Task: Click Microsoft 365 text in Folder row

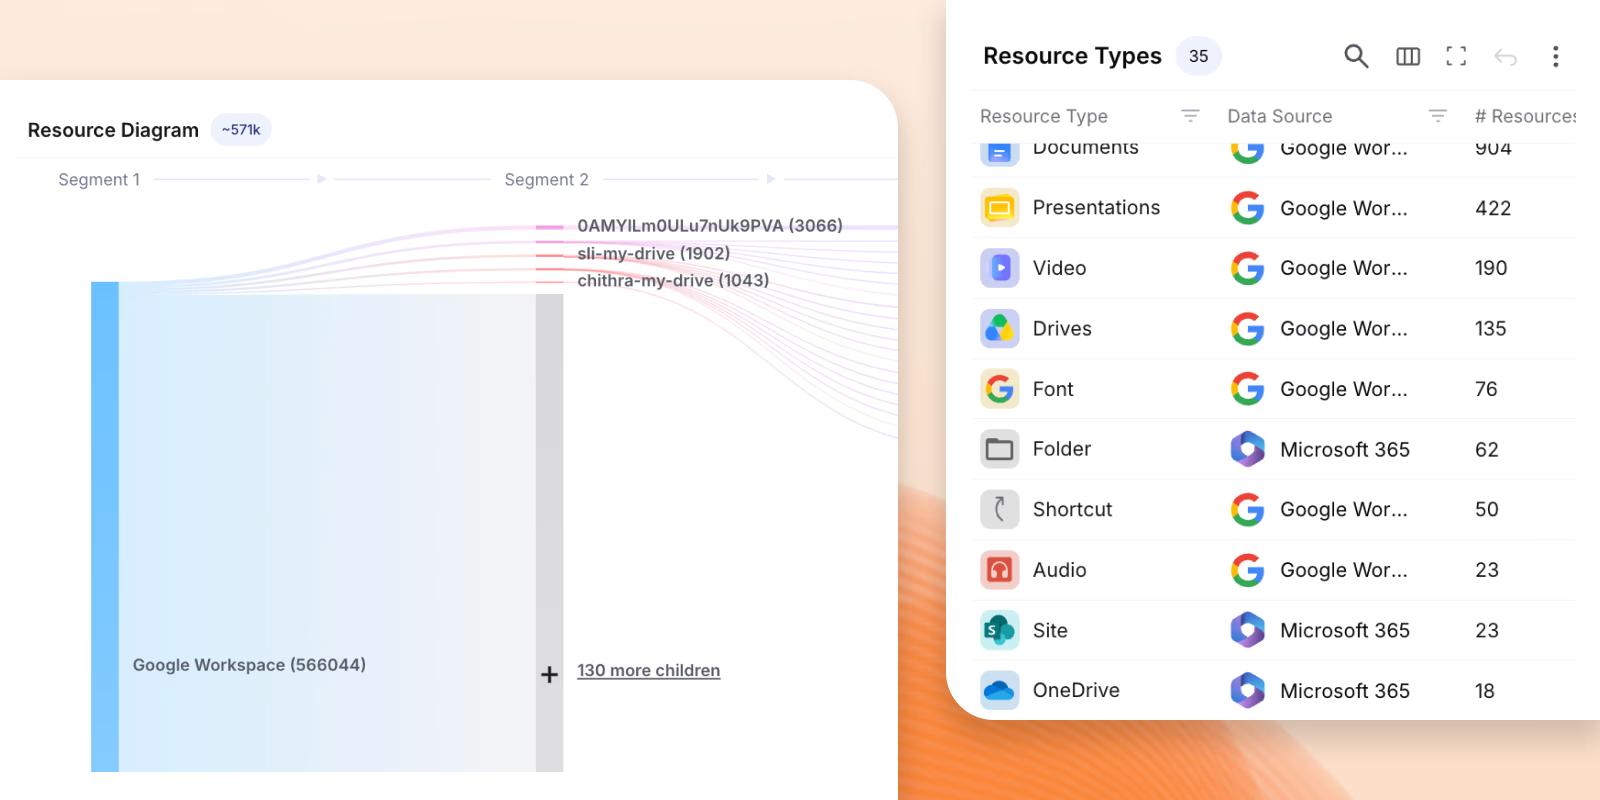Action: (1345, 450)
